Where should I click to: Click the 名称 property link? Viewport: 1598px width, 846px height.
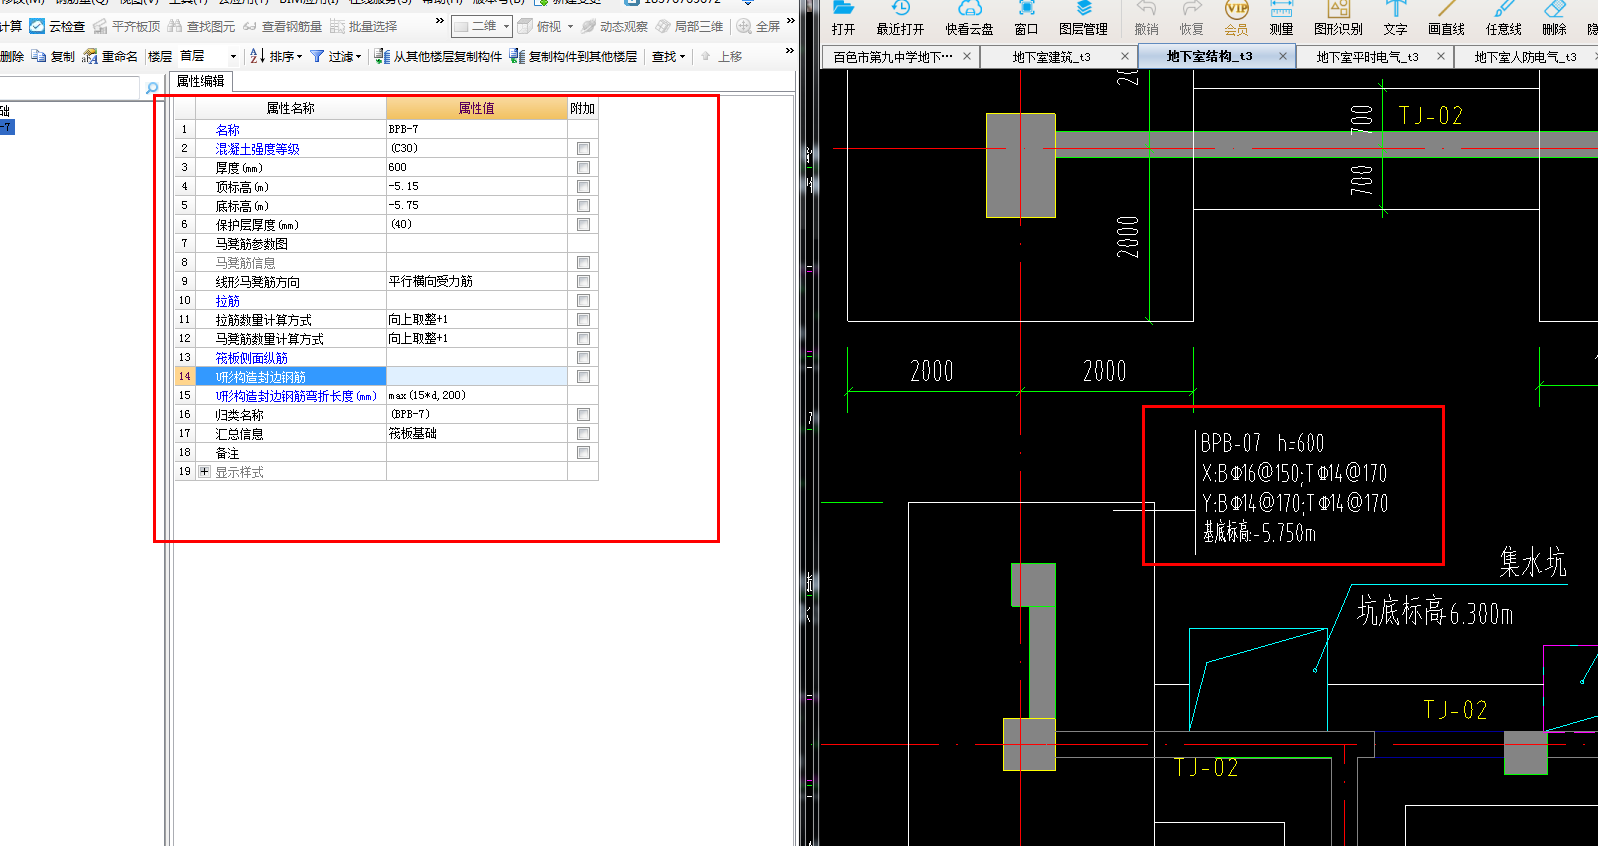point(227,130)
